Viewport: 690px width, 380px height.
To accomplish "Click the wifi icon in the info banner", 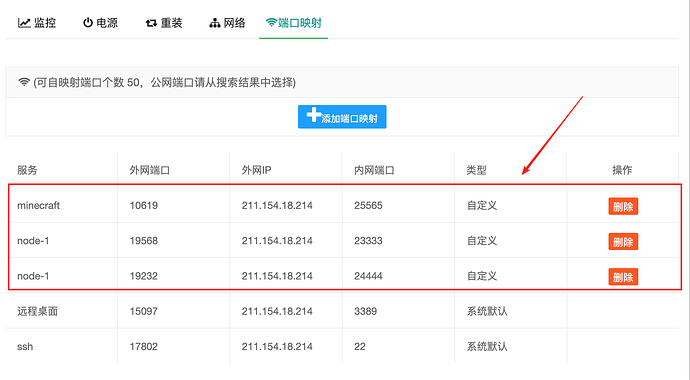I will click(x=24, y=82).
